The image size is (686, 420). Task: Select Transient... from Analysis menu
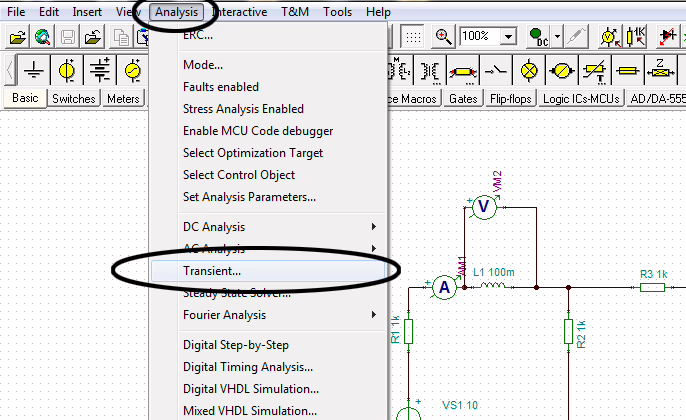pyautogui.click(x=212, y=271)
